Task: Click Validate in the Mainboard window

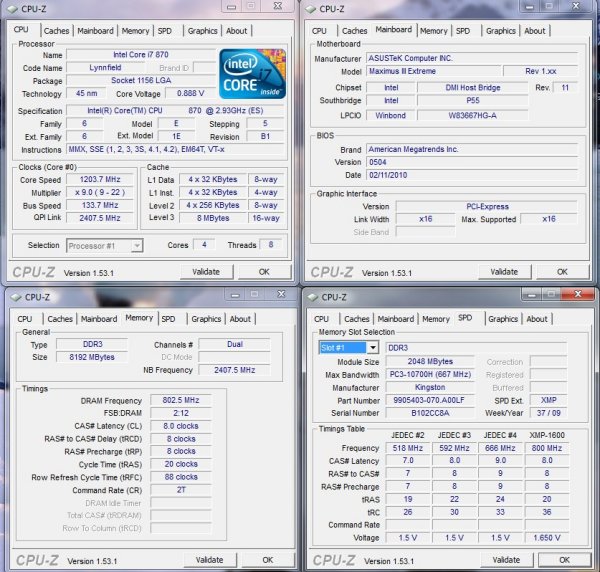Action: pos(504,272)
